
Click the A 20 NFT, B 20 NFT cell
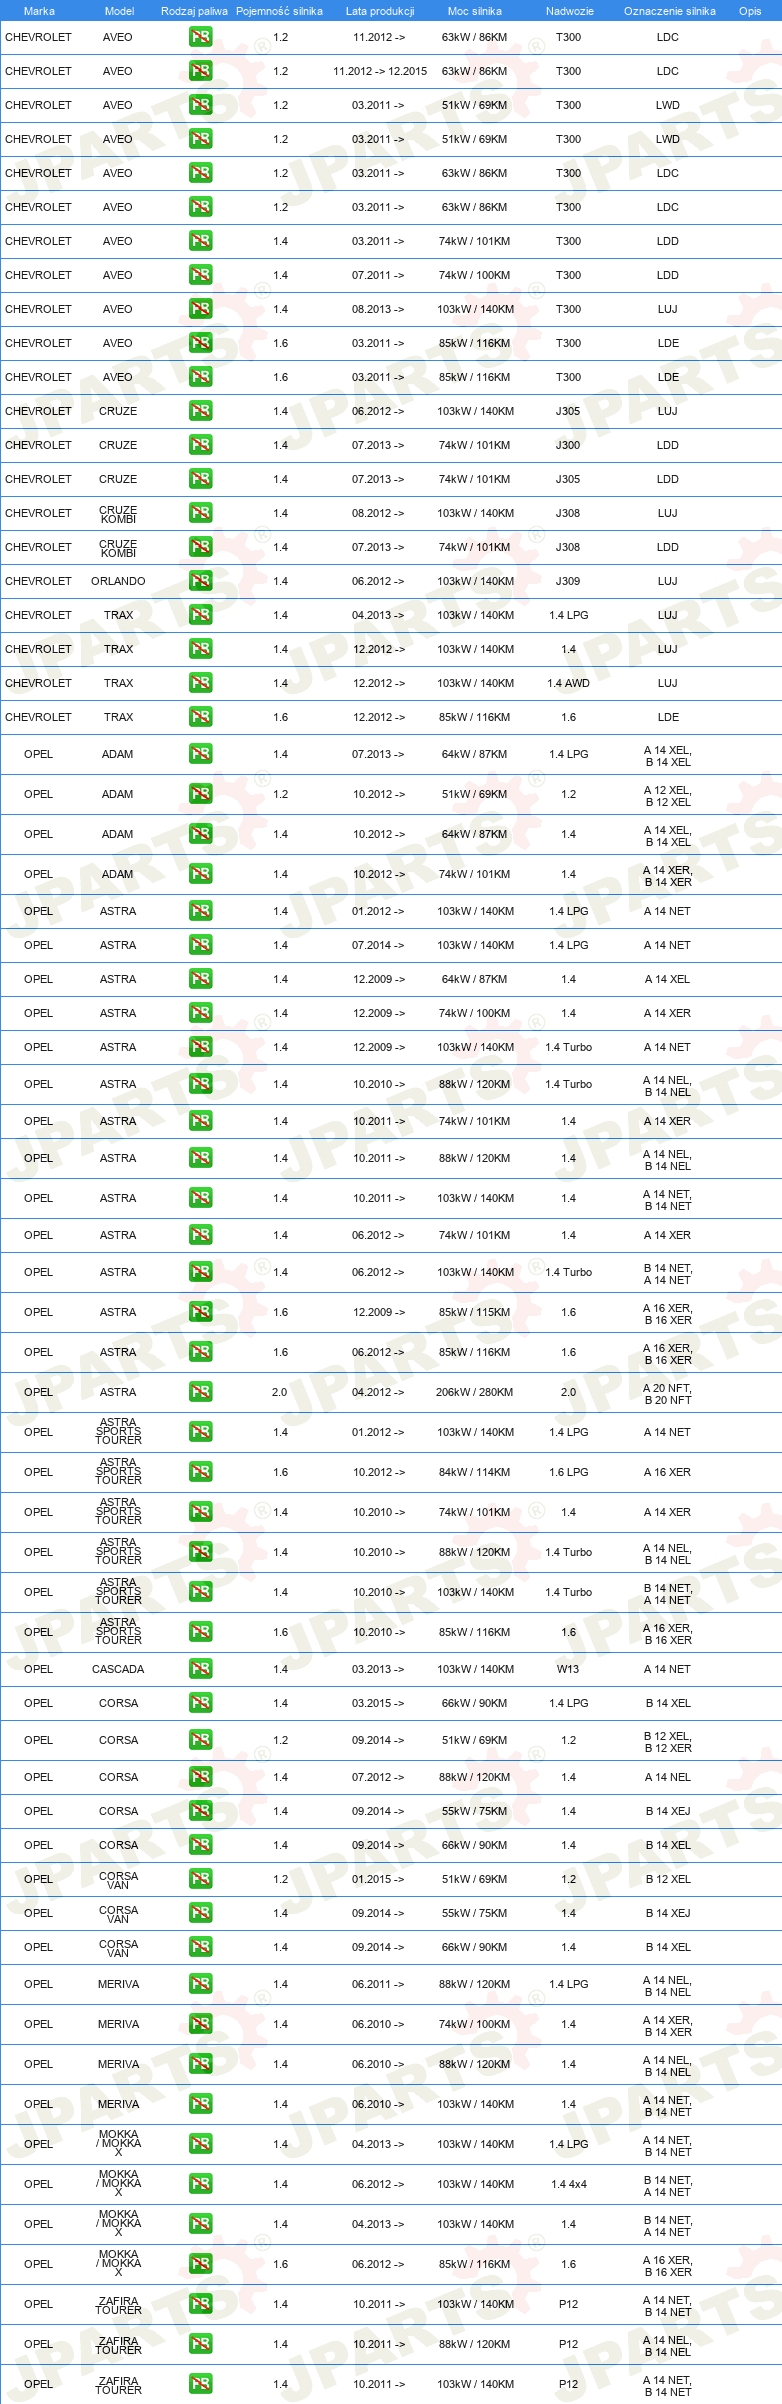point(668,1394)
